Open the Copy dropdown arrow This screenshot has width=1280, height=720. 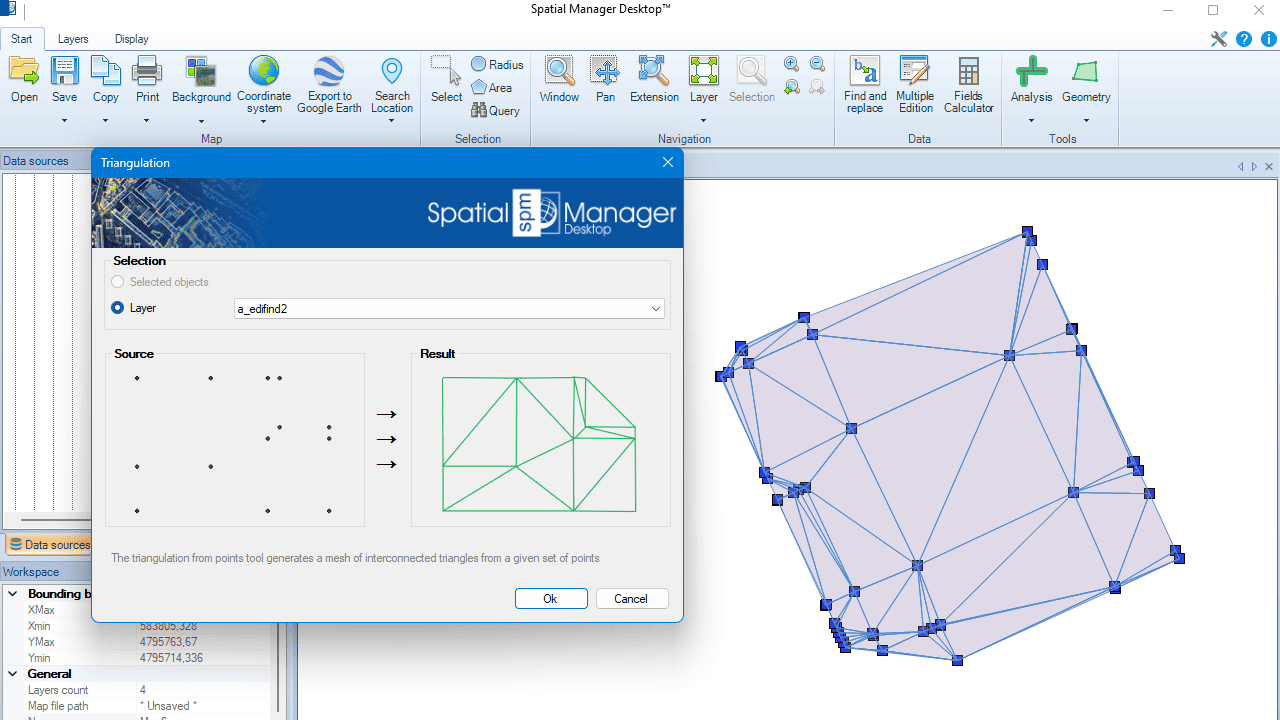pyautogui.click(x=106, y=121)
